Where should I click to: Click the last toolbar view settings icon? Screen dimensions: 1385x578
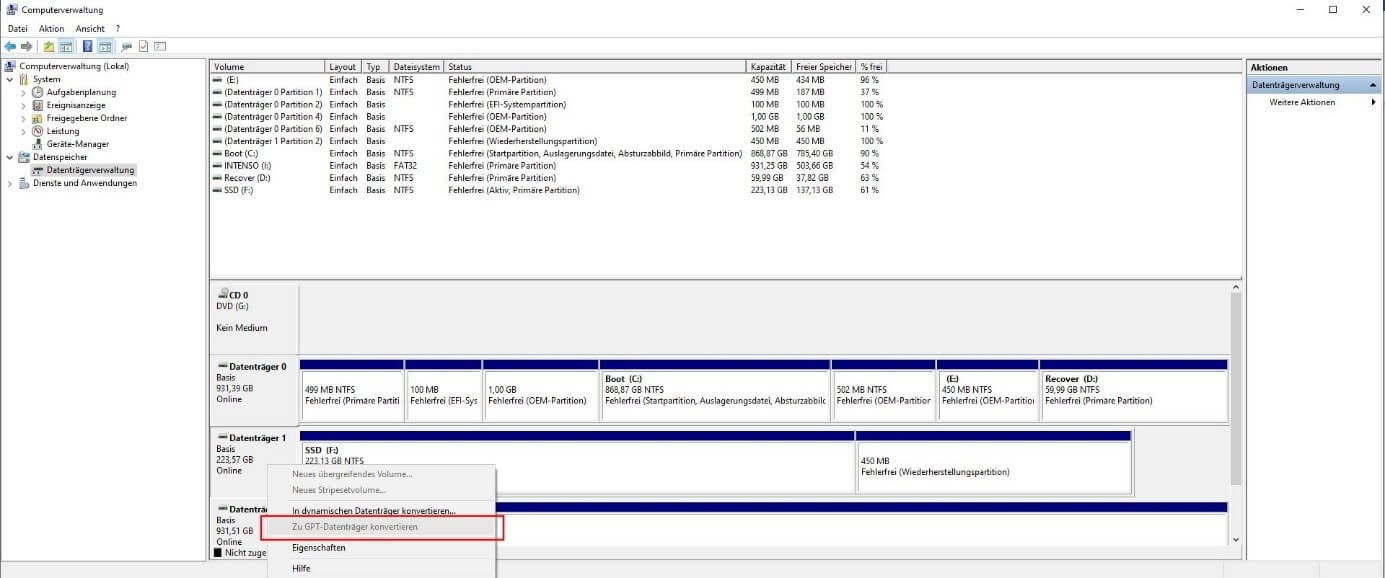pyautogui.click(x=159, y=46)
